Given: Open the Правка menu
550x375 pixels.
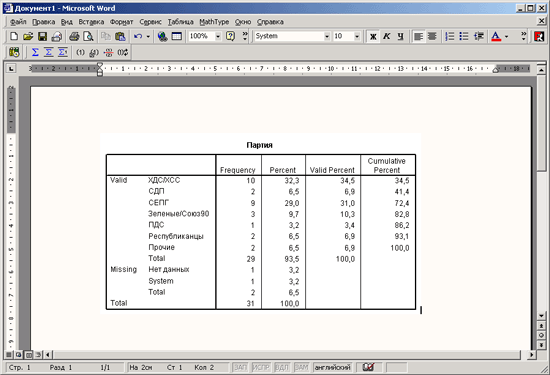Looking at the screenshot, I should (x=43, y=22).
